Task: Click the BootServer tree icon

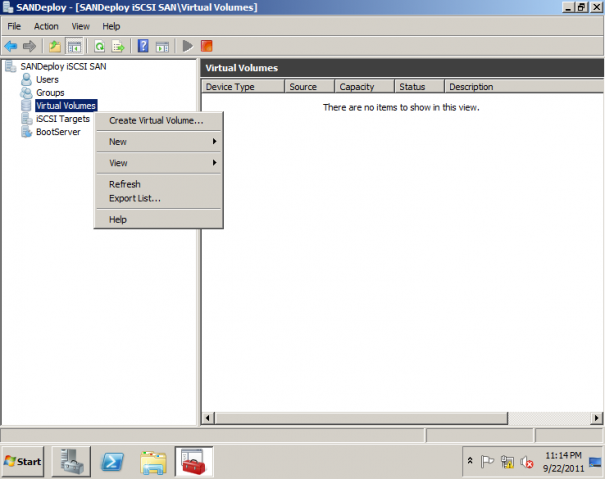Action: click(26, 132)
